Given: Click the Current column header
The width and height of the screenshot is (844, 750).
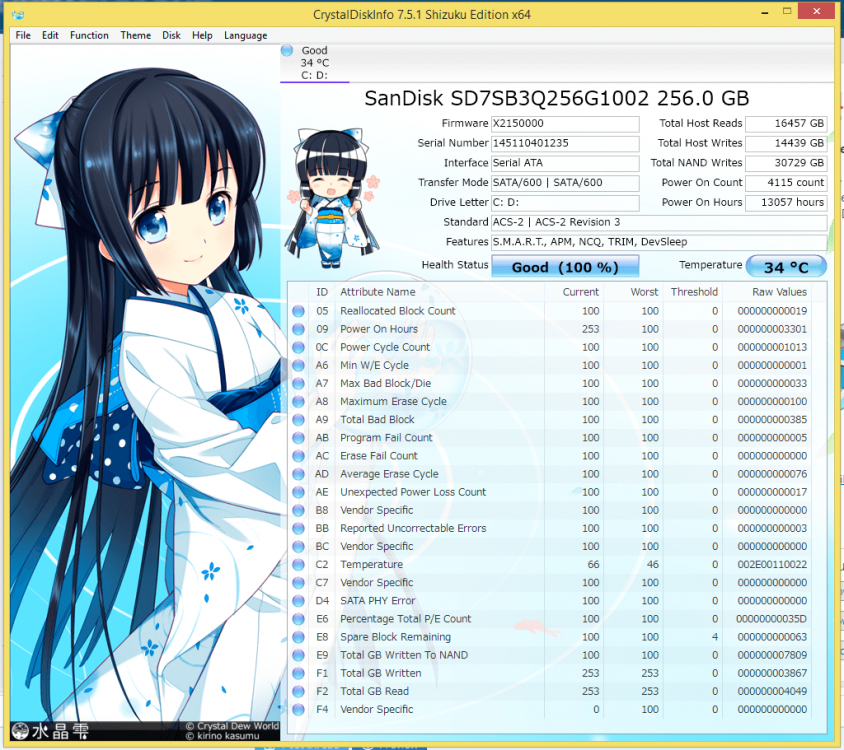Looking at the screenshot, I should tap(574, 292).
